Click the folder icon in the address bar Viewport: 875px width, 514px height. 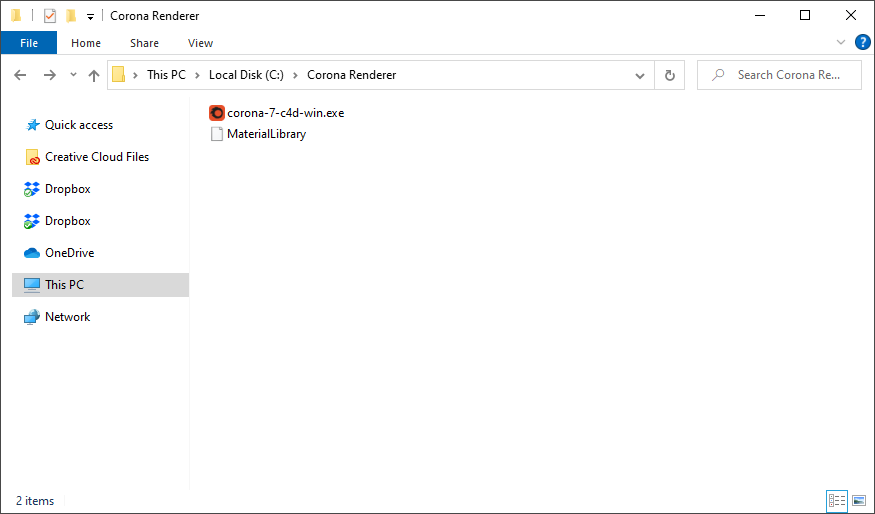(x=118, y=75)
